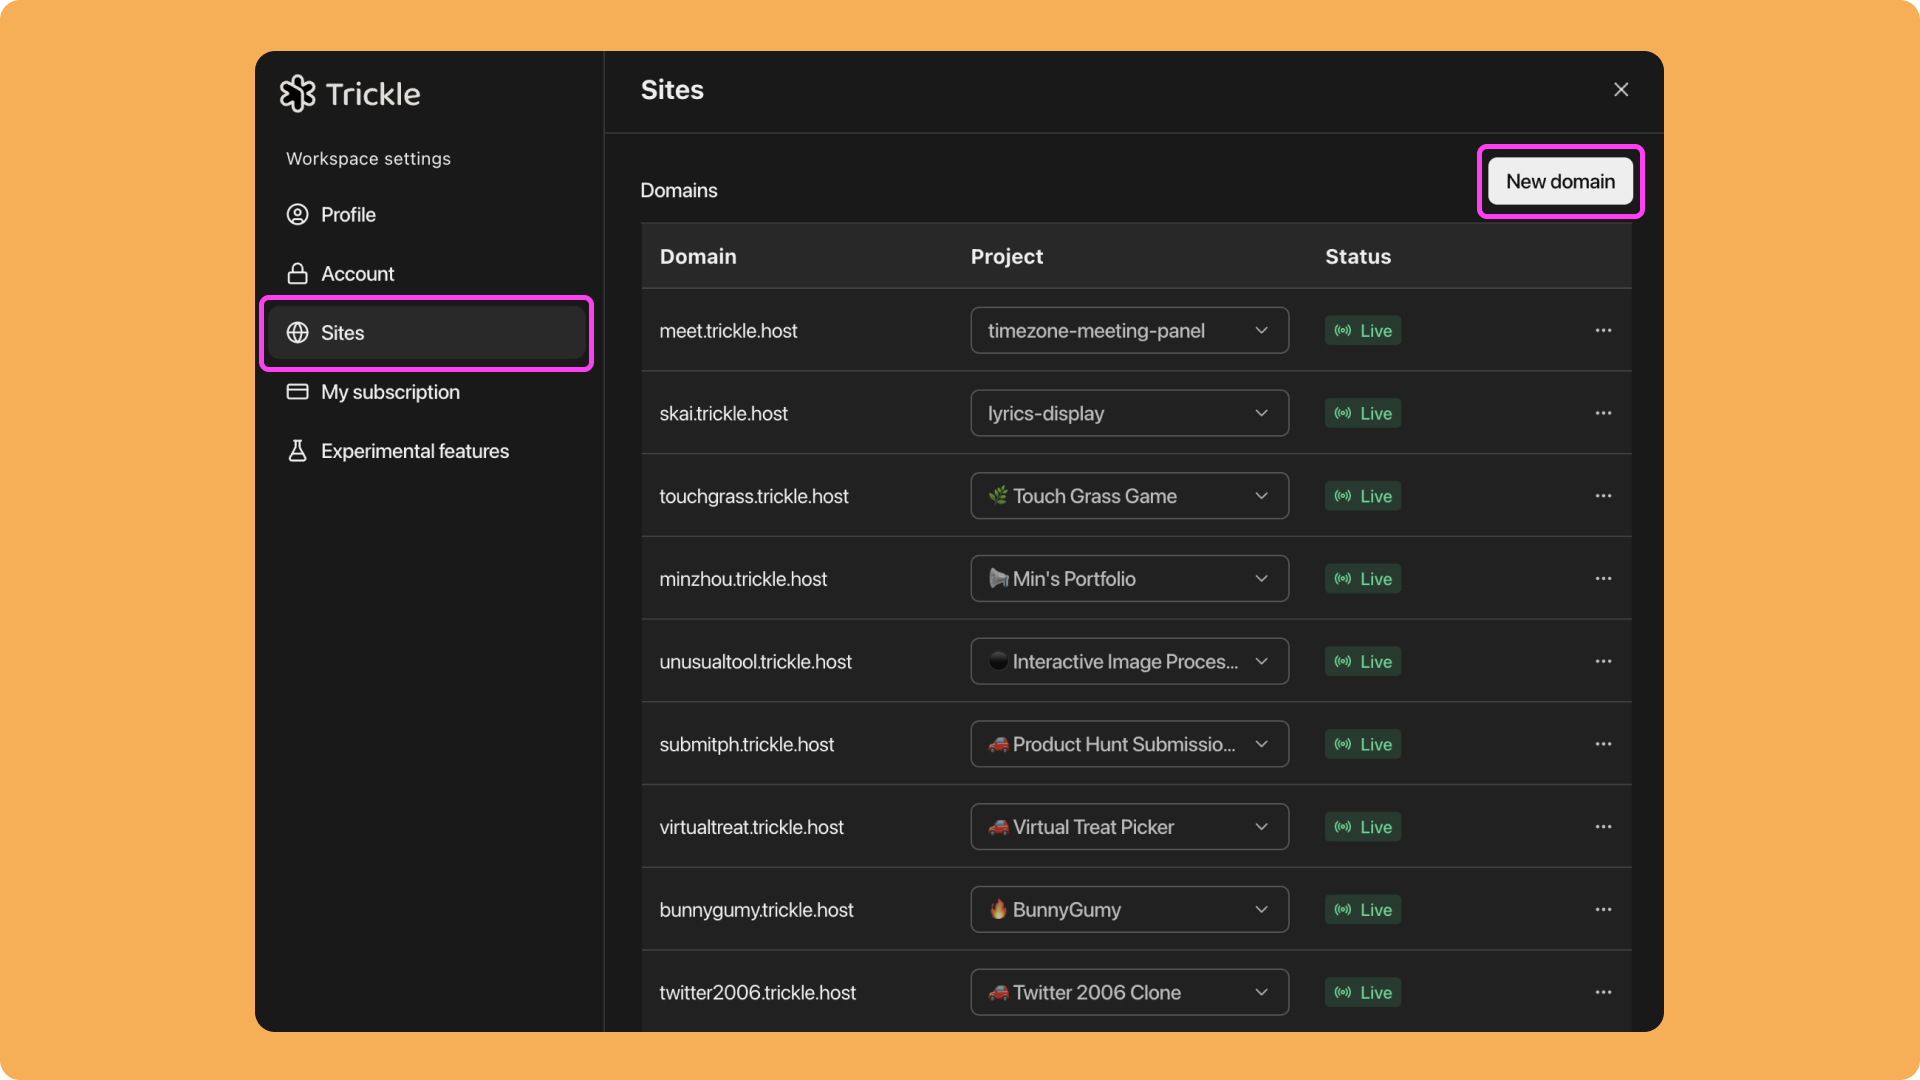Select the Sites globe icon
Image resolution: width=1920 pixels, height=1080 pixels.
click(x=297, y=332)
